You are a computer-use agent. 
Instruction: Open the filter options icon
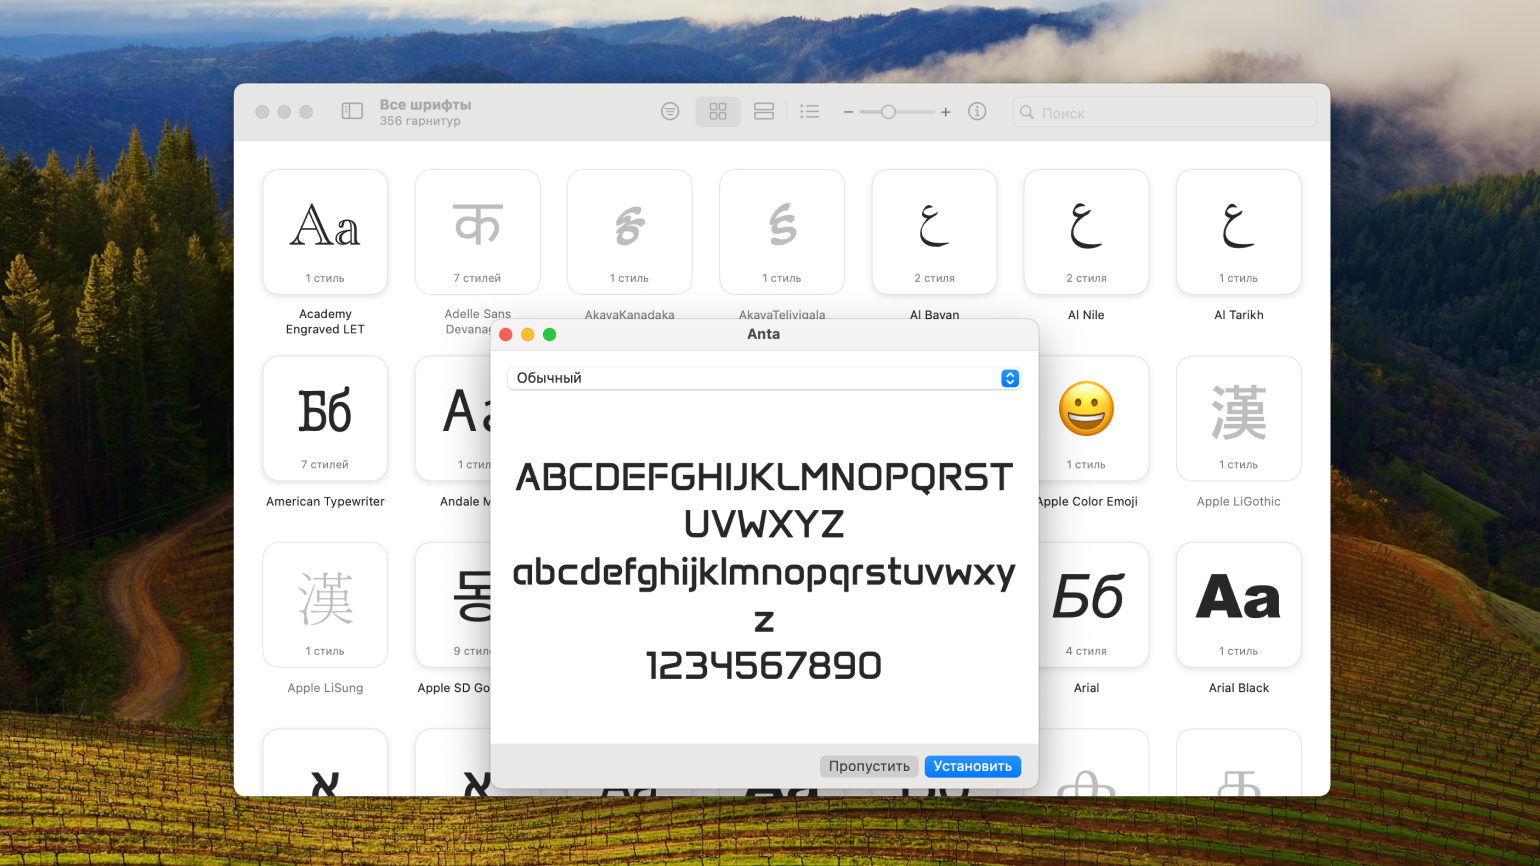670,112
